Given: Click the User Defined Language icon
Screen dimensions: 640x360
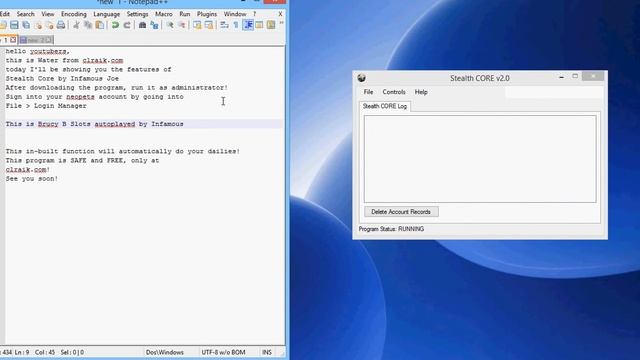Looking at the screenshot, I should click(259, 25).
